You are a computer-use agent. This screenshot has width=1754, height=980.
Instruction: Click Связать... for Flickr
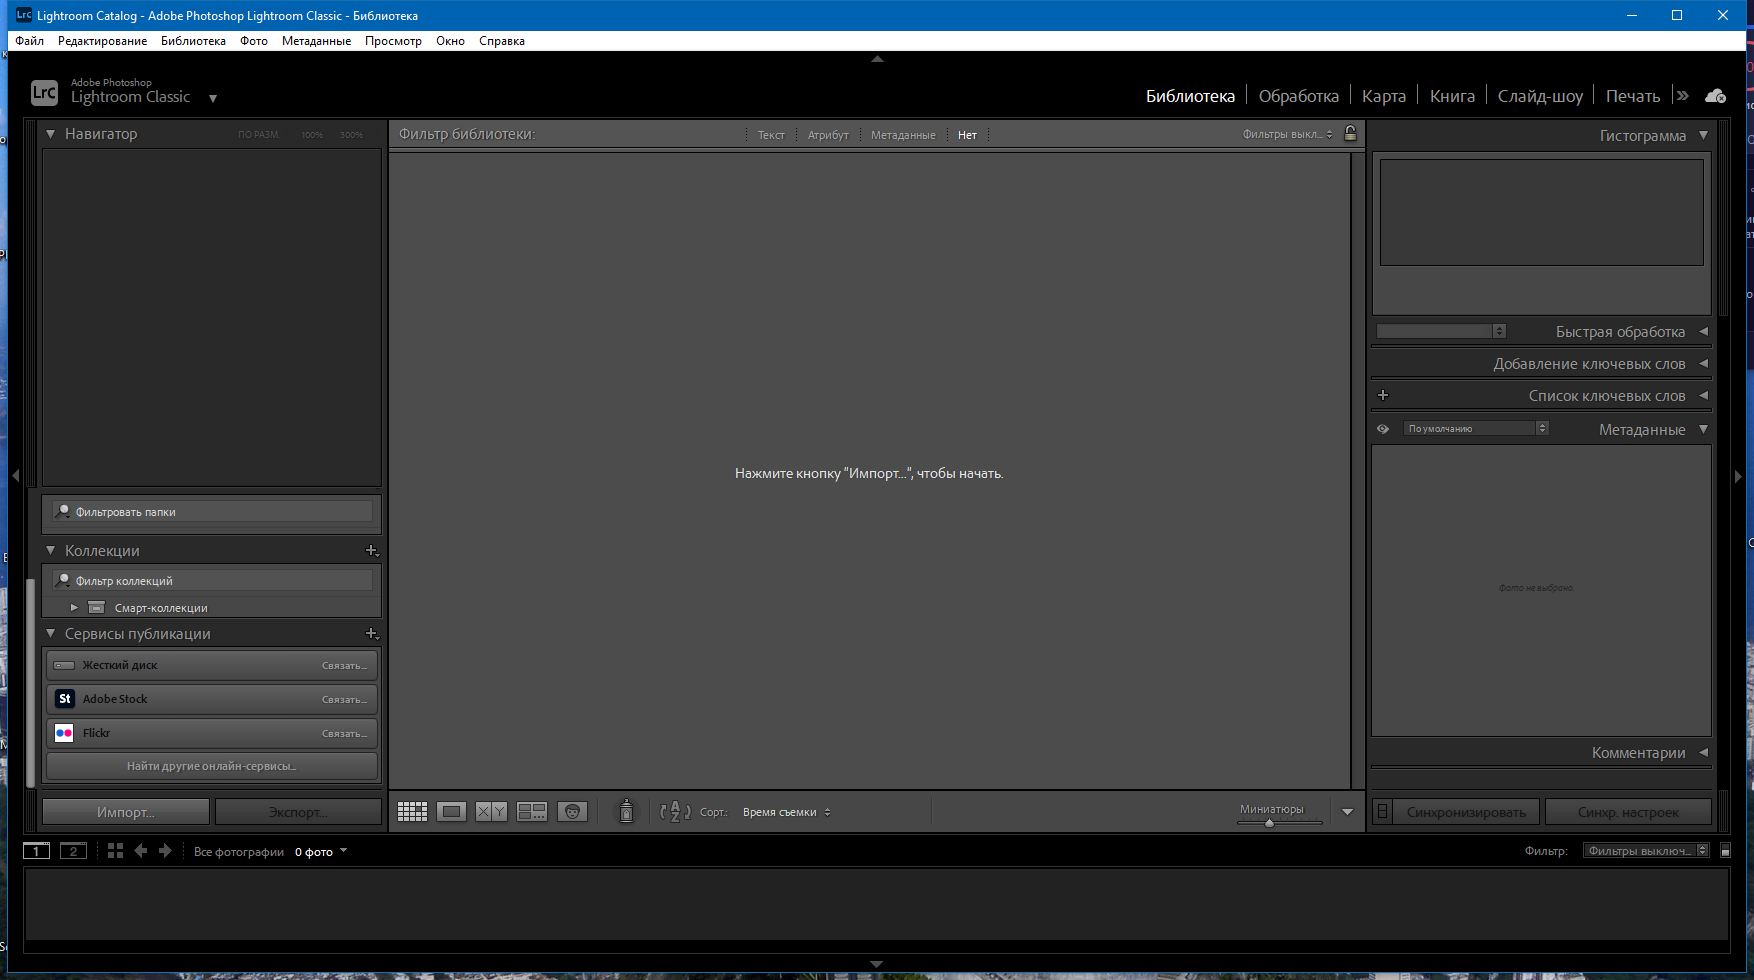344,734
